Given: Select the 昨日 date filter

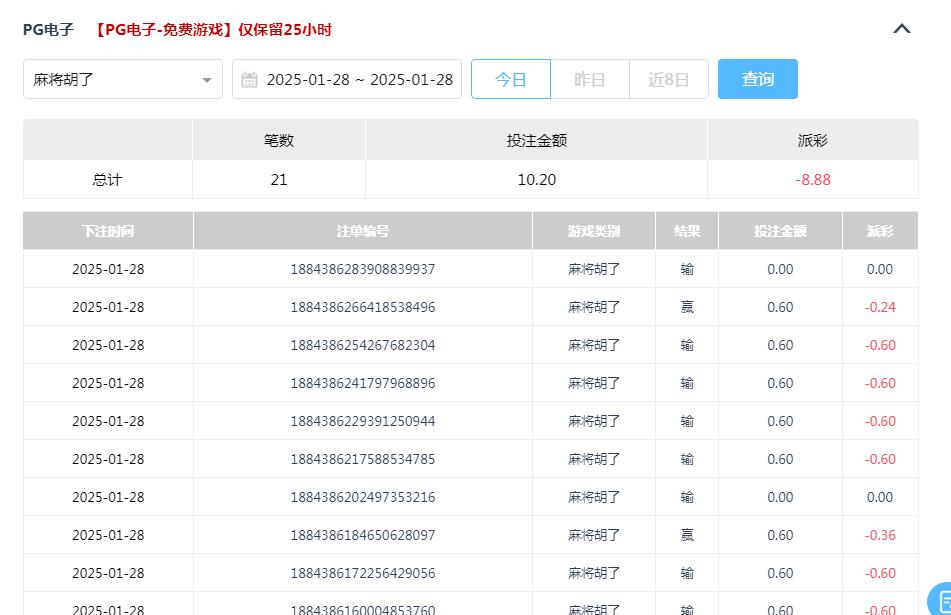Looking at the screenshot, I should click(589, 79).
